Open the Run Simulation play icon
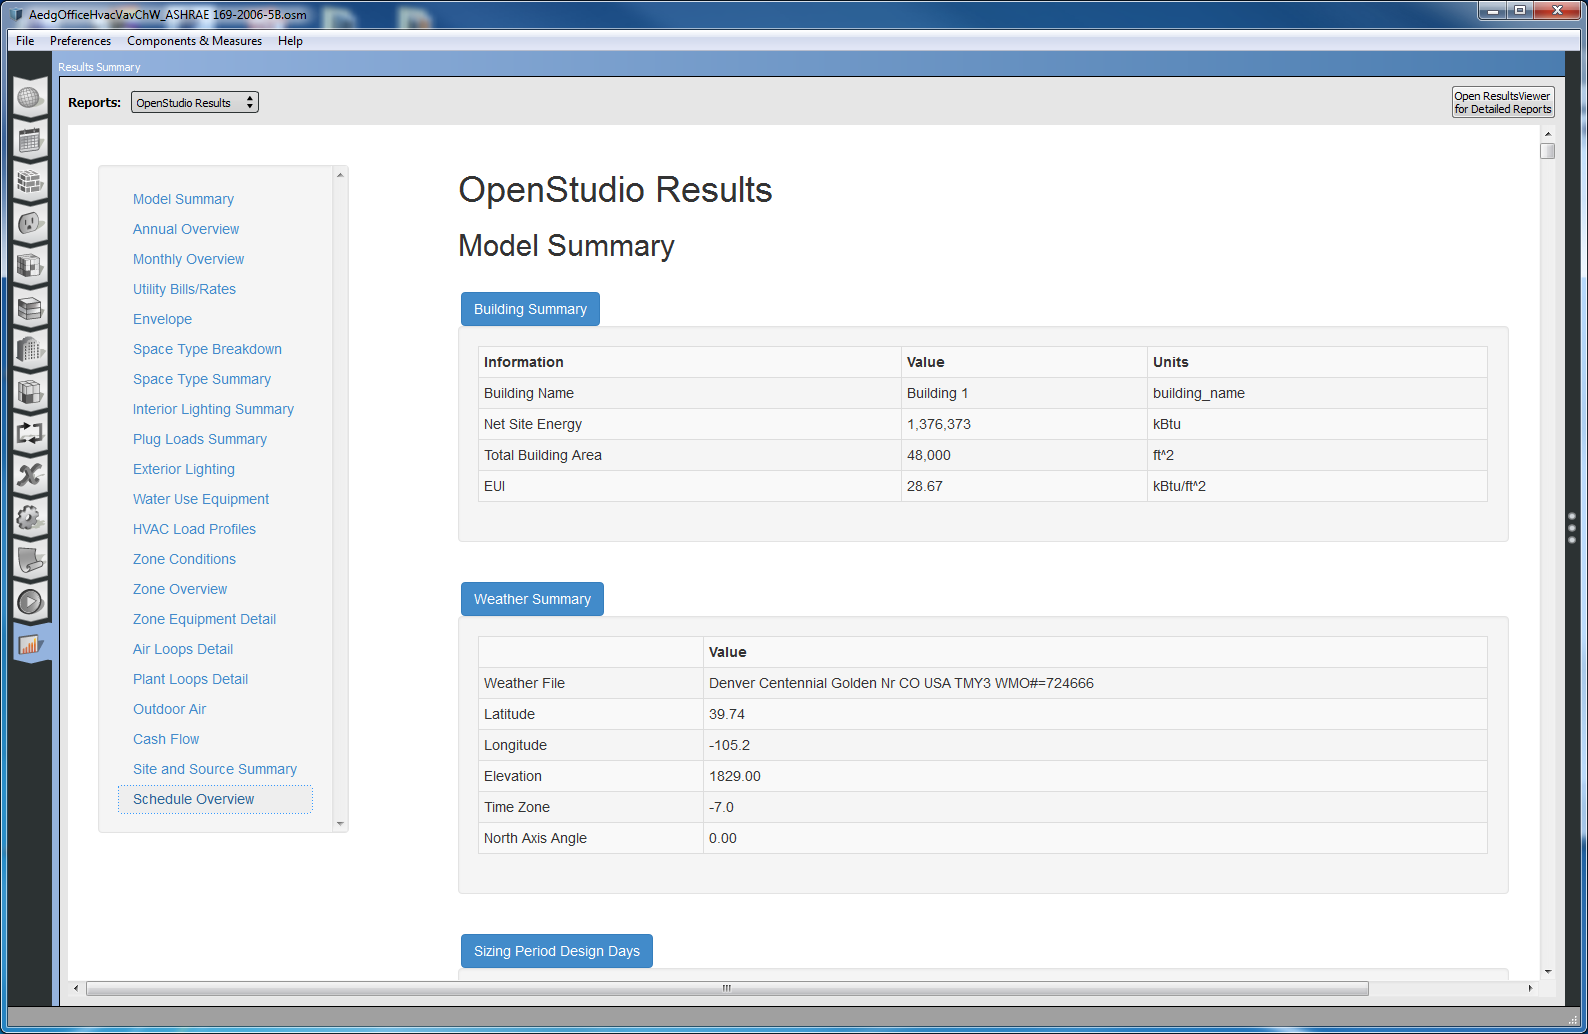This screenshot has height=1034, width=1588. 29,602
